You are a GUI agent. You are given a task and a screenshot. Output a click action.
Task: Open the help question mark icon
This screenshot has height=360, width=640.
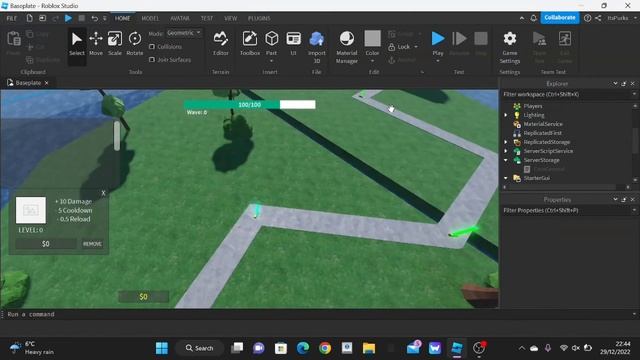click(x=587, y=18)
